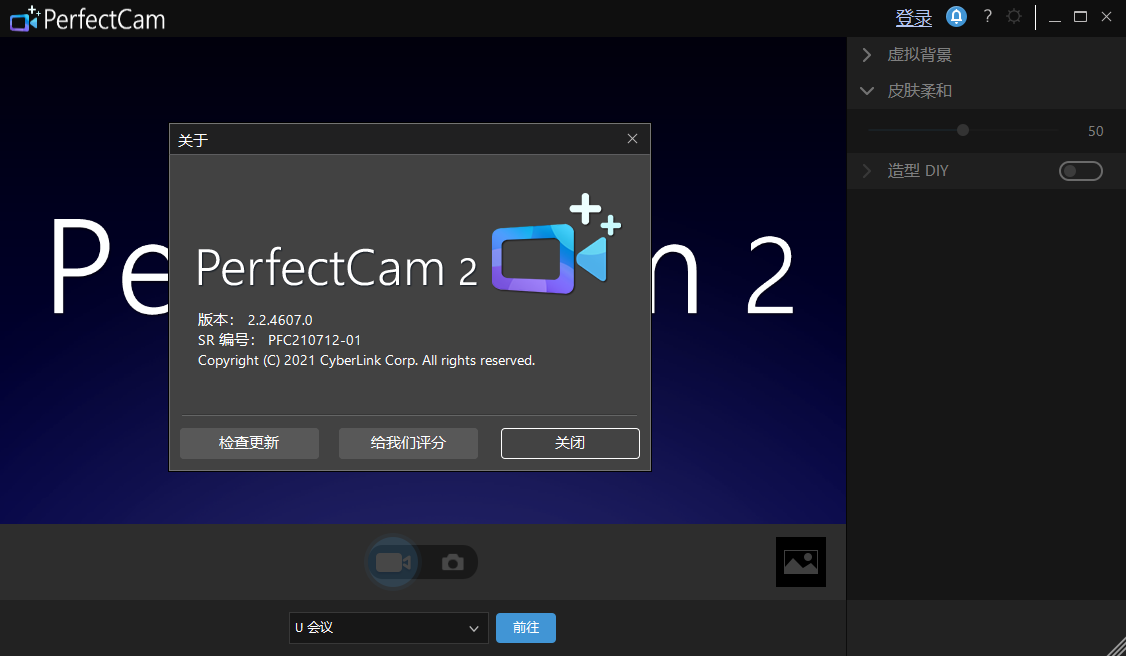Screen dimensions: 1126x656
Task: Switch to photo snapshot mode
Action: click(x=452, y=562)
